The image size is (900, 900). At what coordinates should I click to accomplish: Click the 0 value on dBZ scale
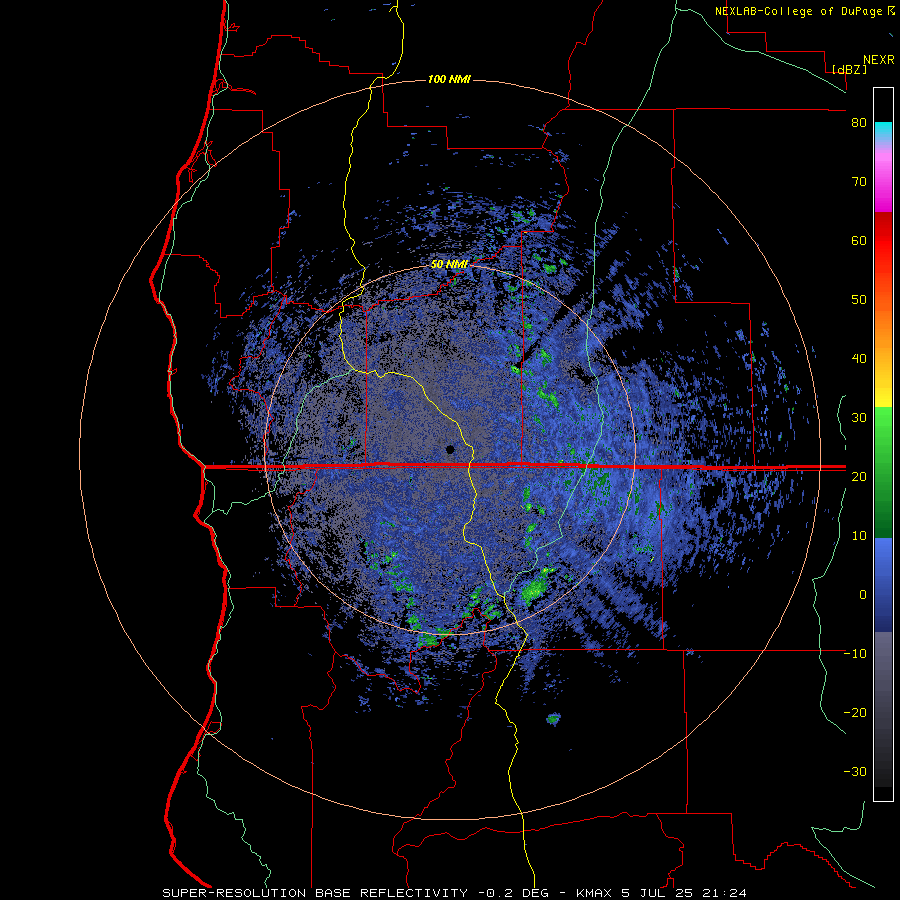[x=863, y=595]
